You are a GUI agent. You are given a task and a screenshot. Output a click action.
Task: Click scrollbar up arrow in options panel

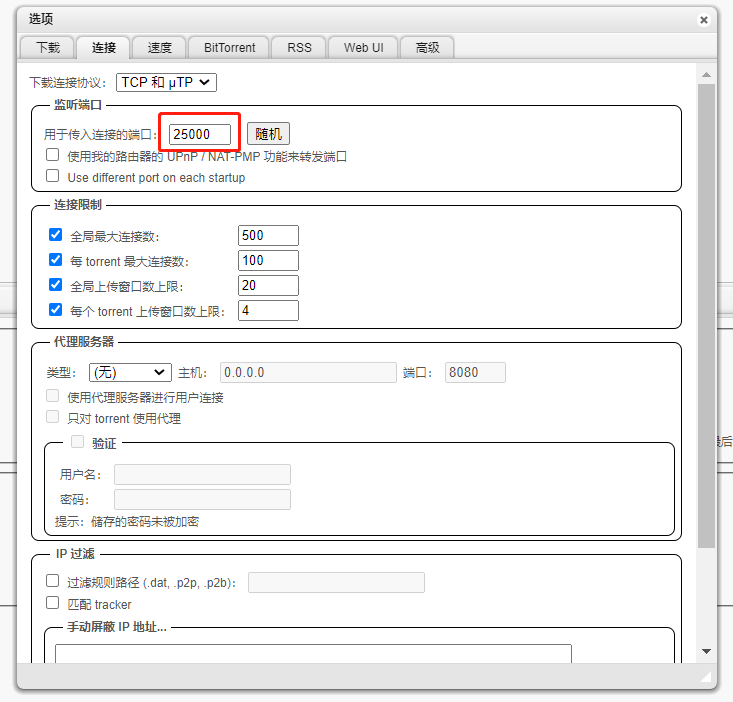click(706, 75)
